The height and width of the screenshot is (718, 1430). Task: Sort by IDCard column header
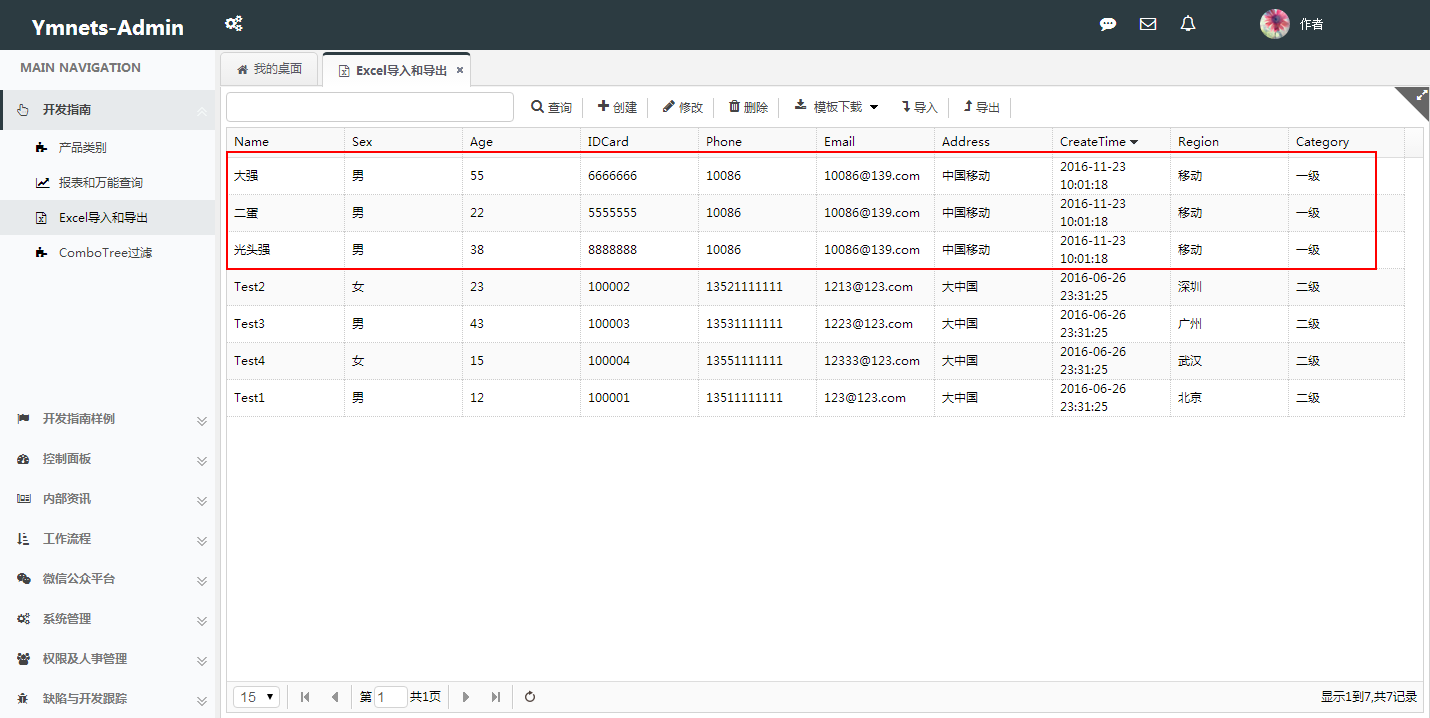click(x=640, y=142)
